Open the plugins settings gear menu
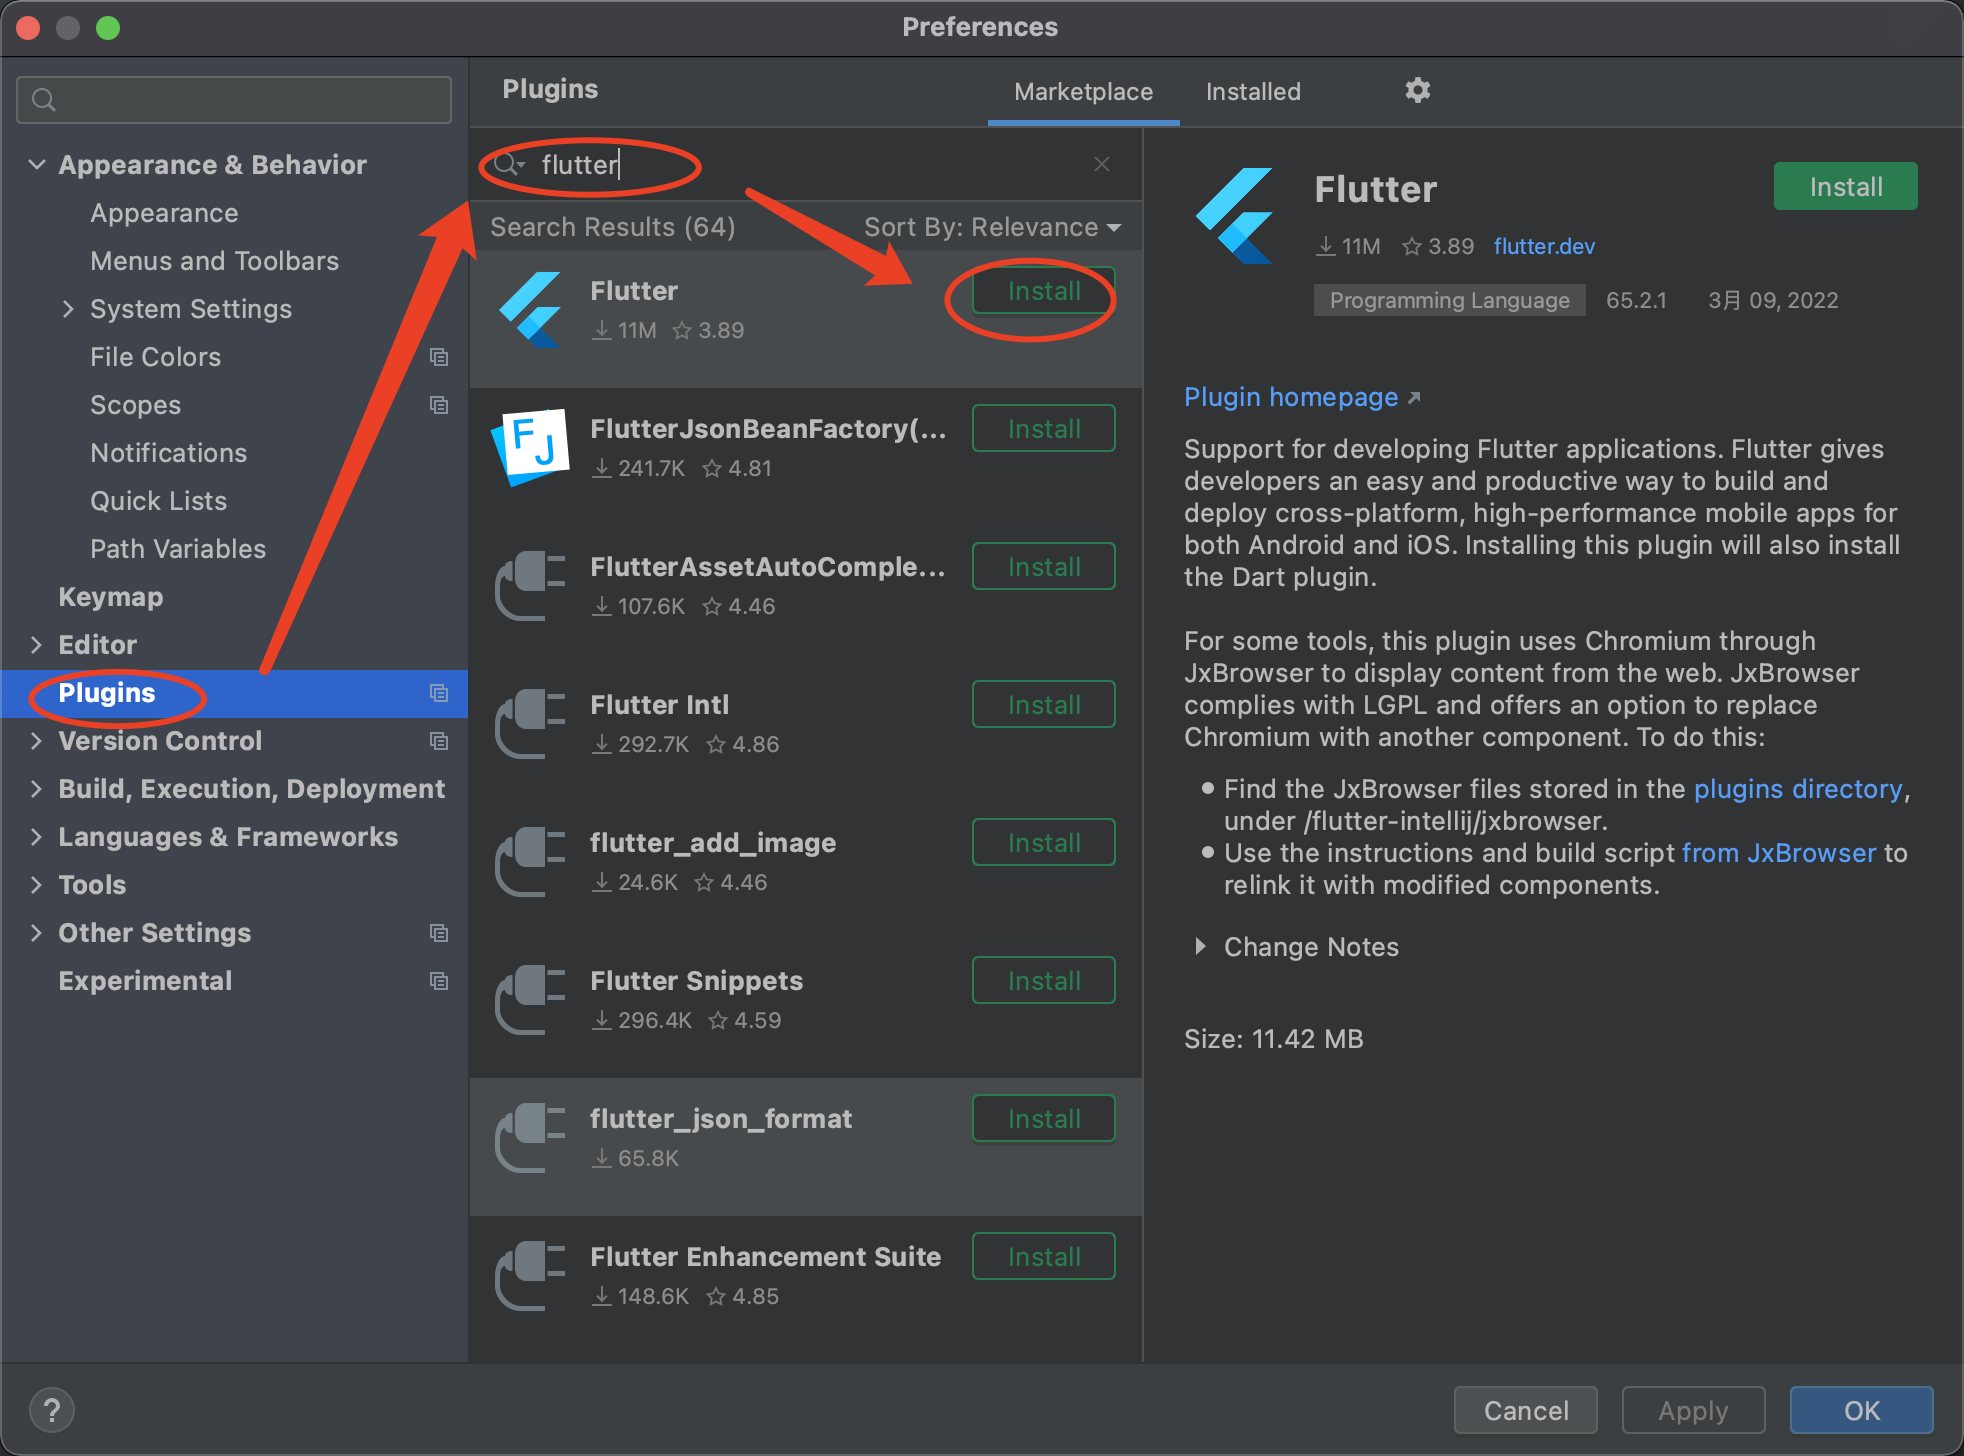 pyautogui.click(x=1417, y=91)
